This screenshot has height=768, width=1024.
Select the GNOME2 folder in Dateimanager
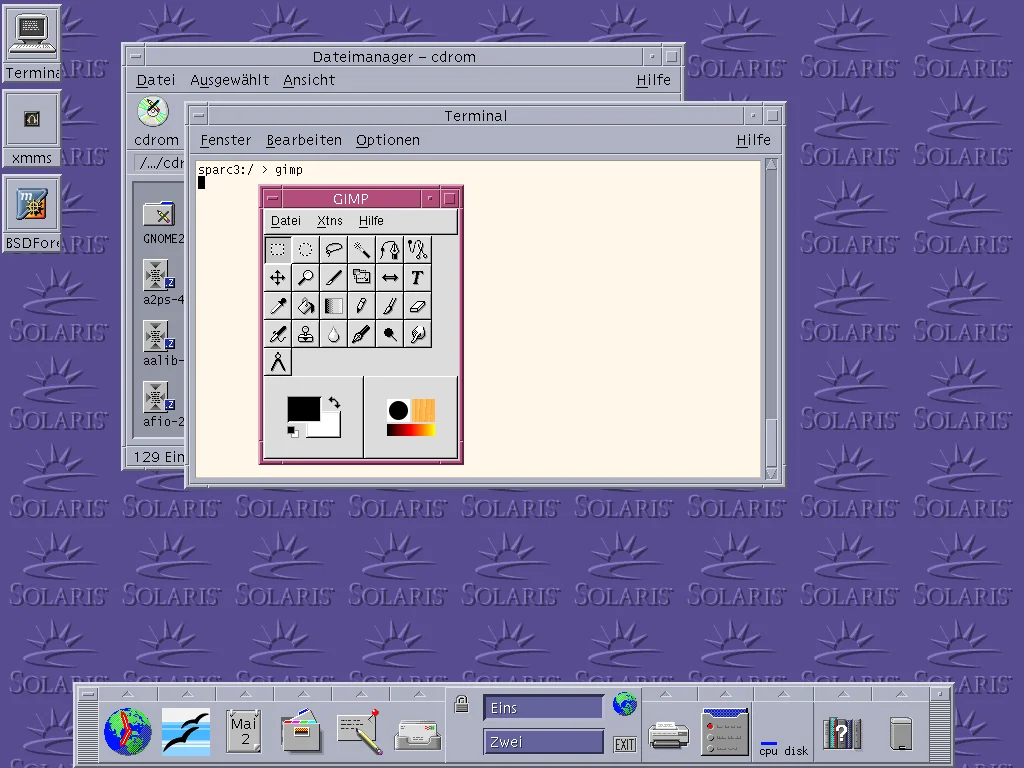pyautogui.click(x=163, y=223)
